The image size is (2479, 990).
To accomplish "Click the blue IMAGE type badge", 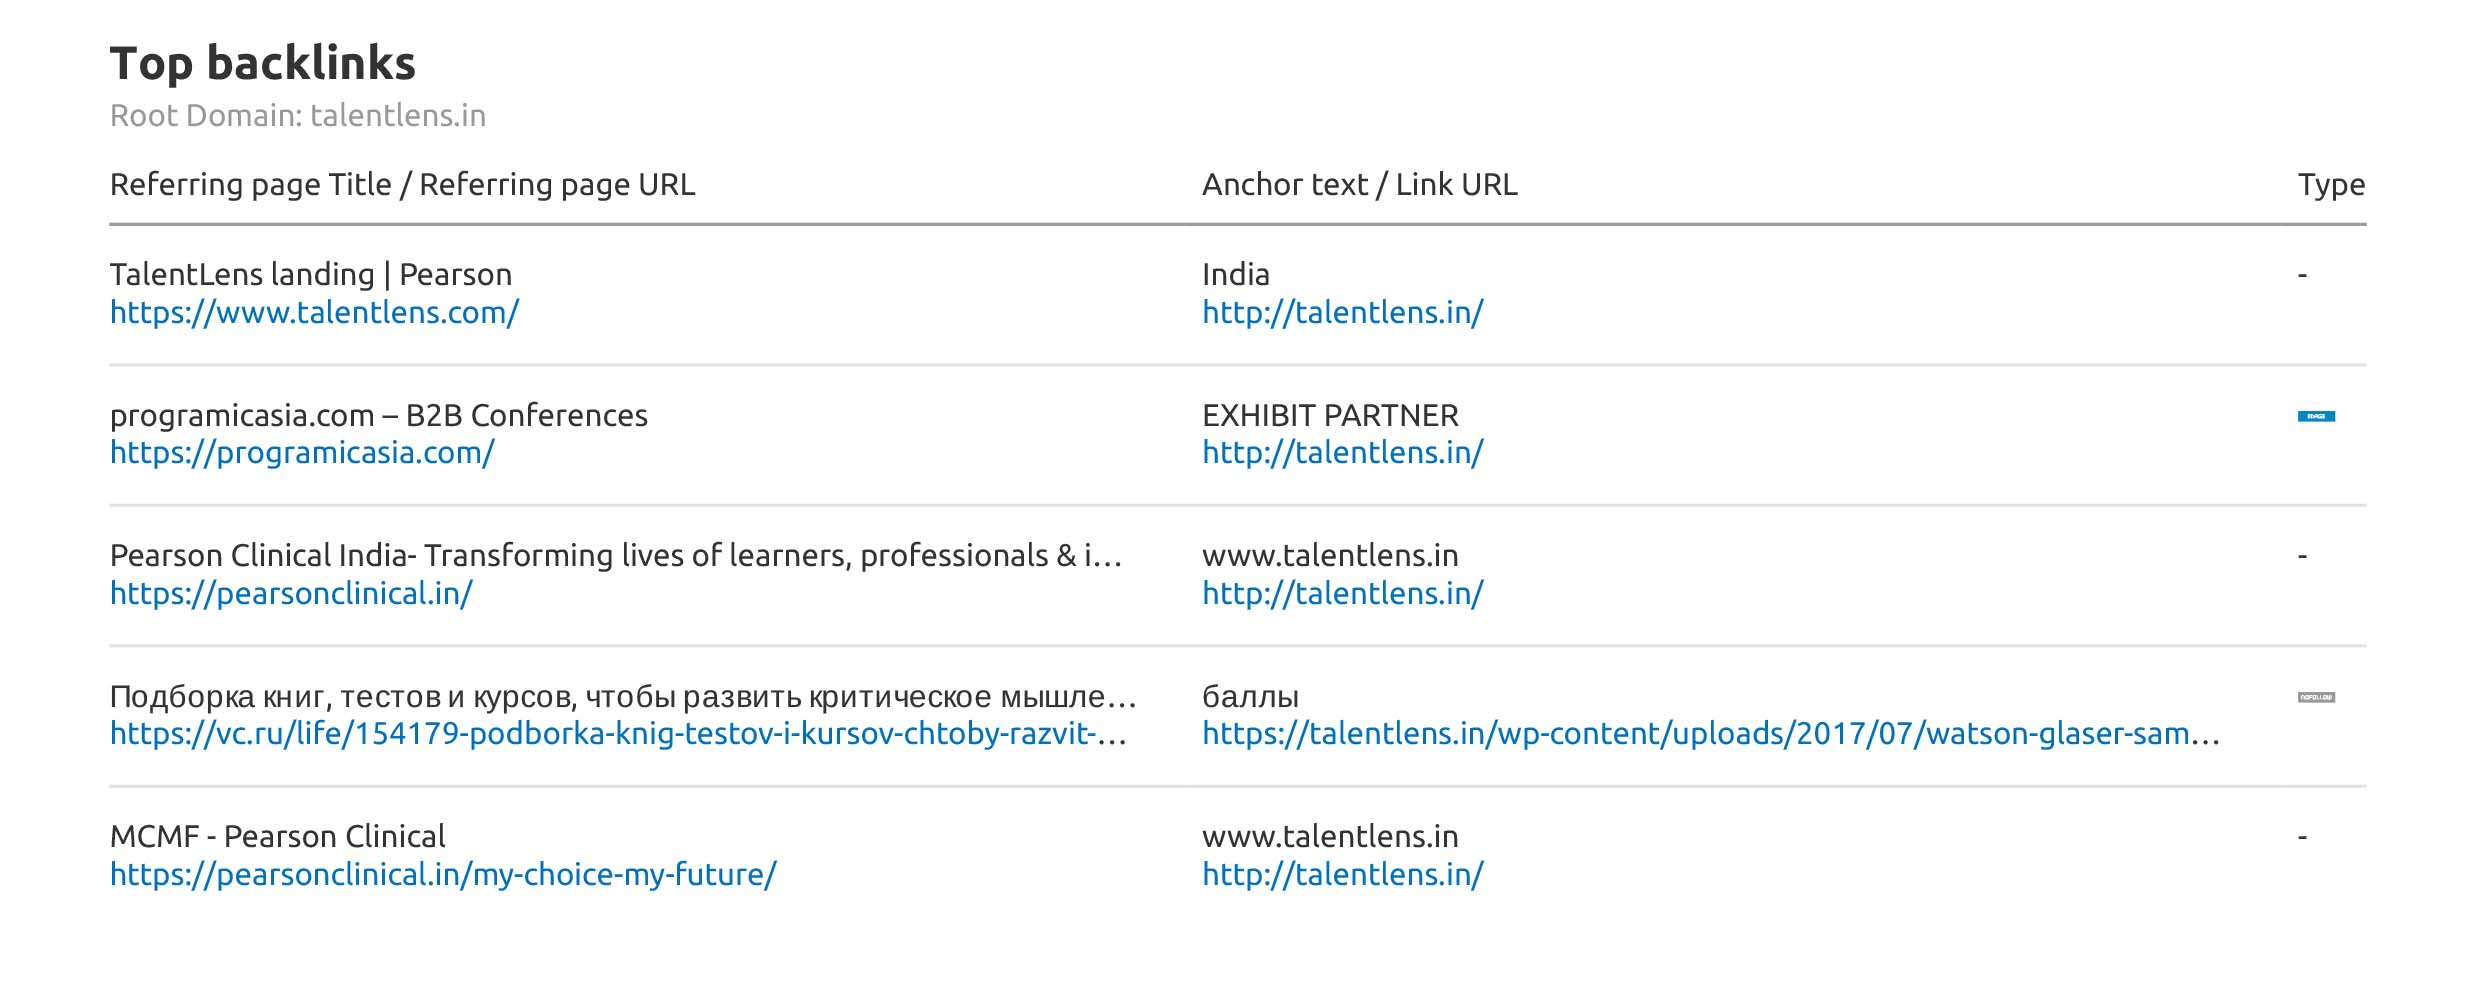I will 2316,416.
